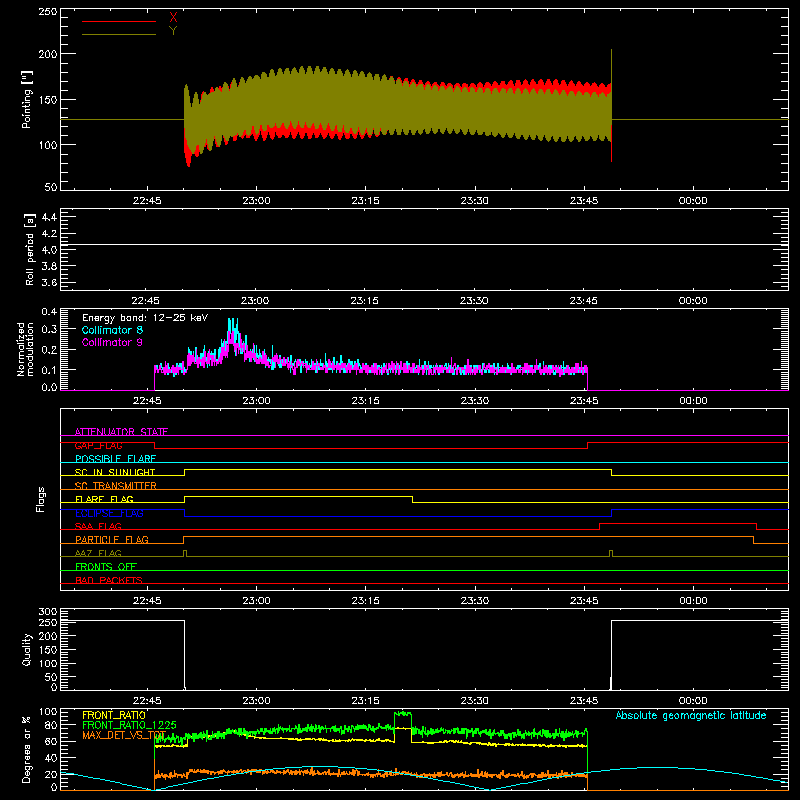Click the 80 tick on Degrees axis
Viewport: 800px width, 800px height.
point(51,725)
